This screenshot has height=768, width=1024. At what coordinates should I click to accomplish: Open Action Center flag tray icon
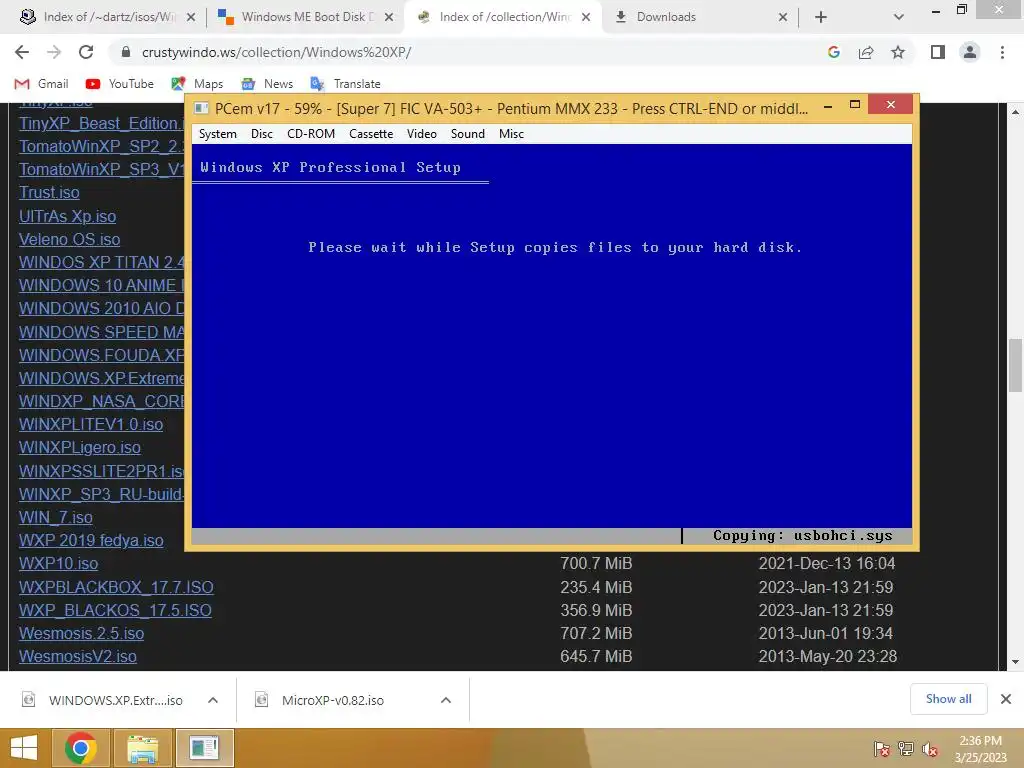tap(881, 748)
